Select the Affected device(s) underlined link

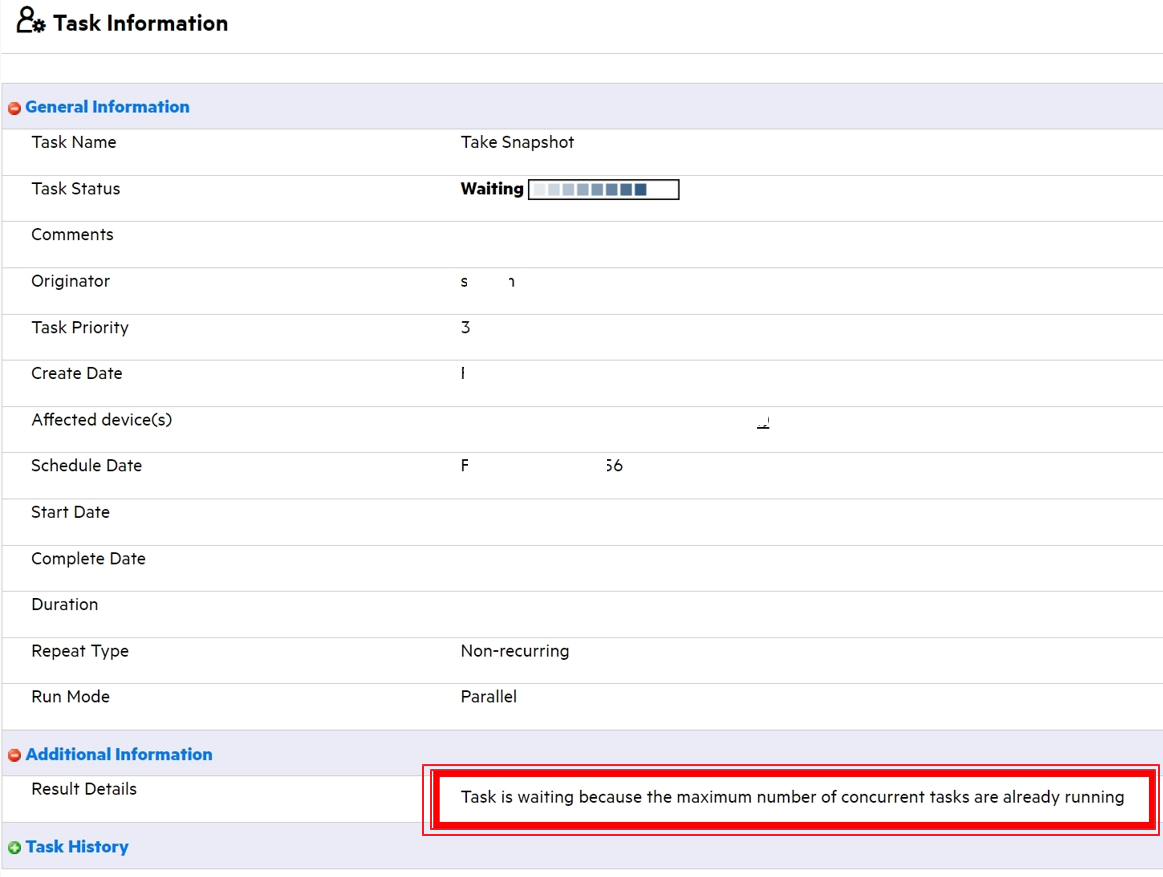[763, 423]
